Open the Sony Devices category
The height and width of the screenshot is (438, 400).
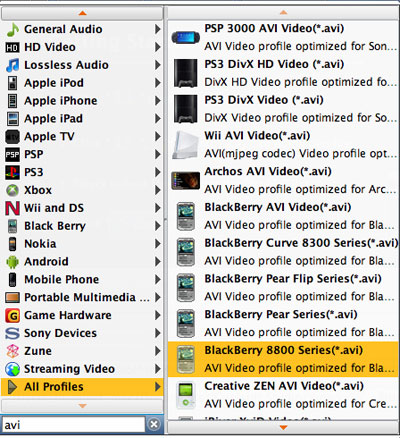82,333
